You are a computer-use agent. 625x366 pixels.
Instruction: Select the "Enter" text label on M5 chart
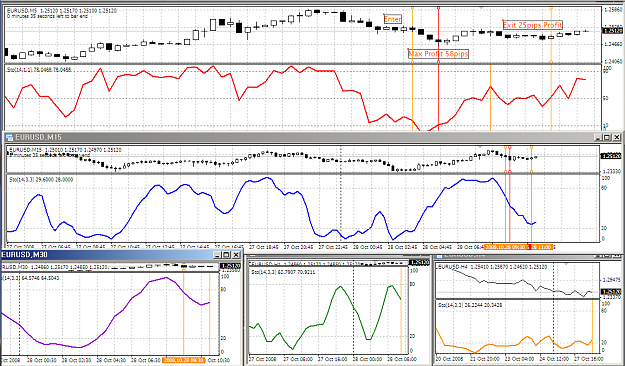tap(392, 19)
